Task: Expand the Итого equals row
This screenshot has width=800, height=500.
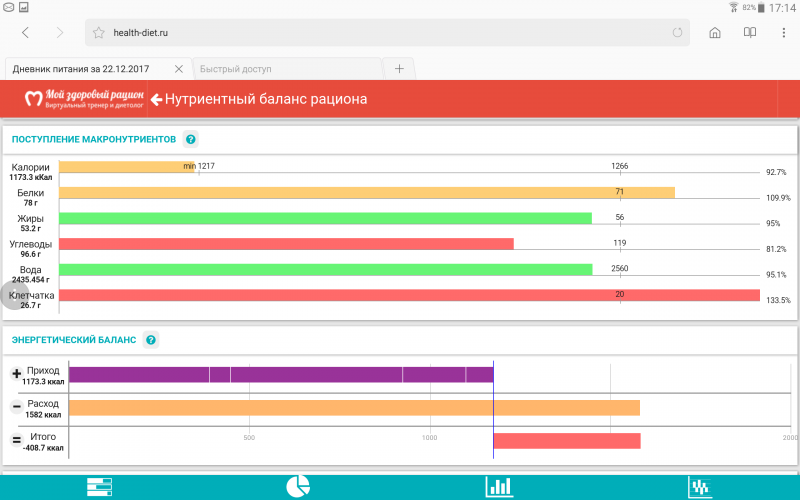Action: [x=16, y=440]
